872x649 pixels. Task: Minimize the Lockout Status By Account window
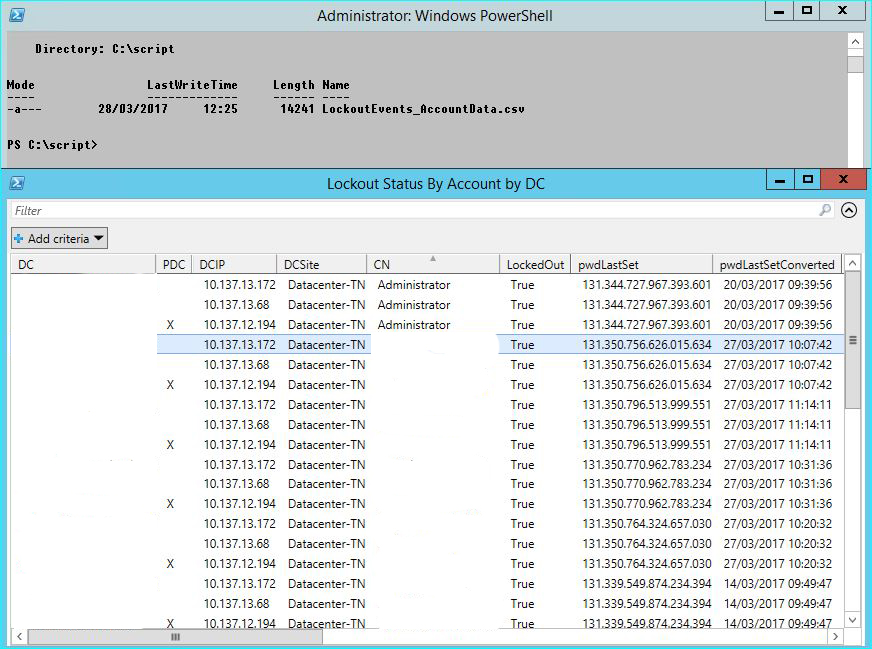tap(780, 180)
